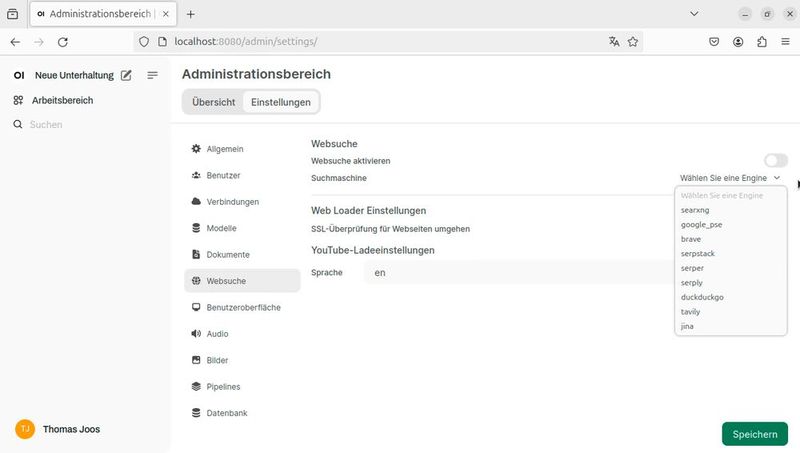Click the Neue Unterhaltung link
This screenshot has width=800, height=453.
[74, 76]
